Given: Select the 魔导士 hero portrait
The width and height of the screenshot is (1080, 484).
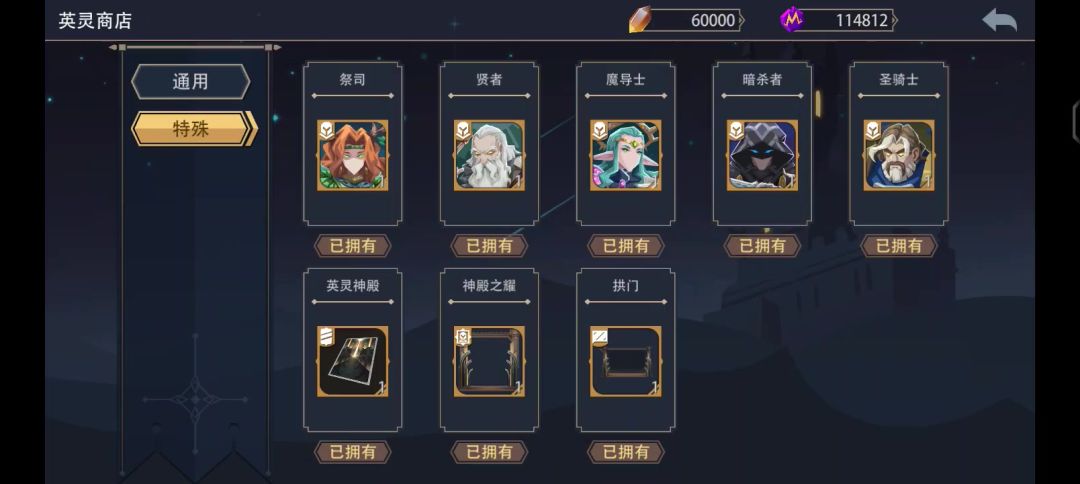Looking at the screenshot, I should 625,155.
